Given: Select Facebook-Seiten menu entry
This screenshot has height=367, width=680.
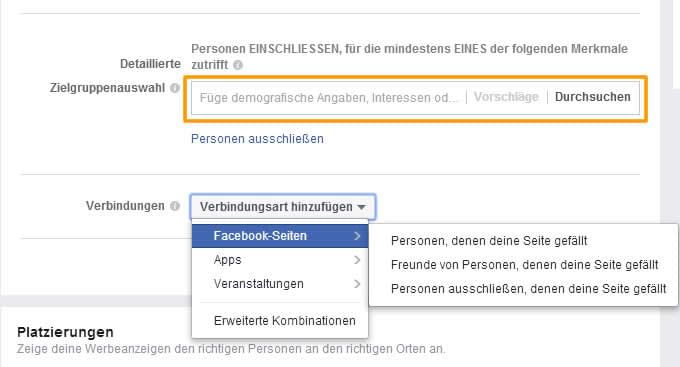Looking at the screenshot, I should (x=280, y=236).
